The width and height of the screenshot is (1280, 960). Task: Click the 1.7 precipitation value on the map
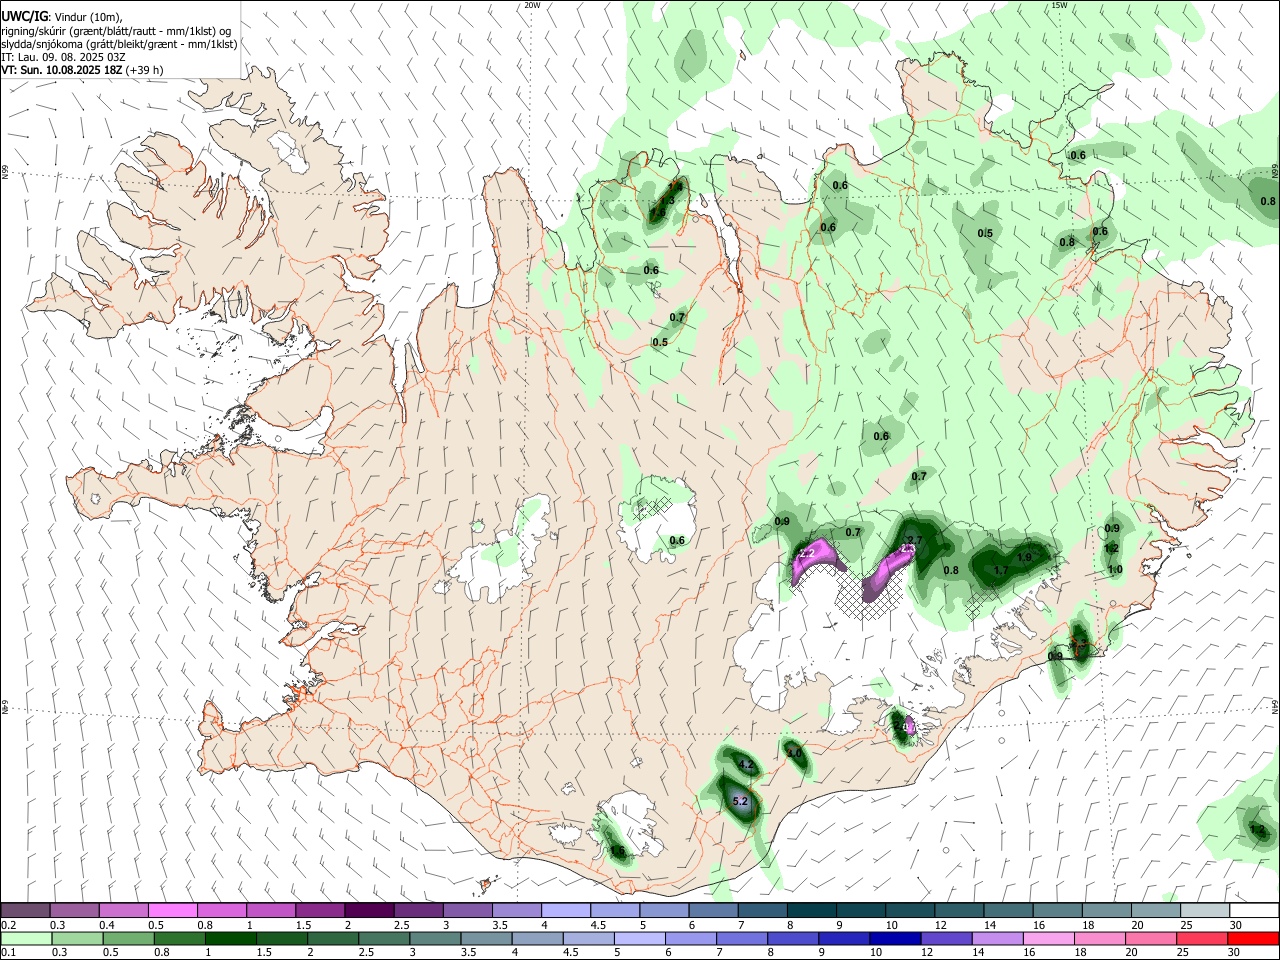(x=1001, y=571)
